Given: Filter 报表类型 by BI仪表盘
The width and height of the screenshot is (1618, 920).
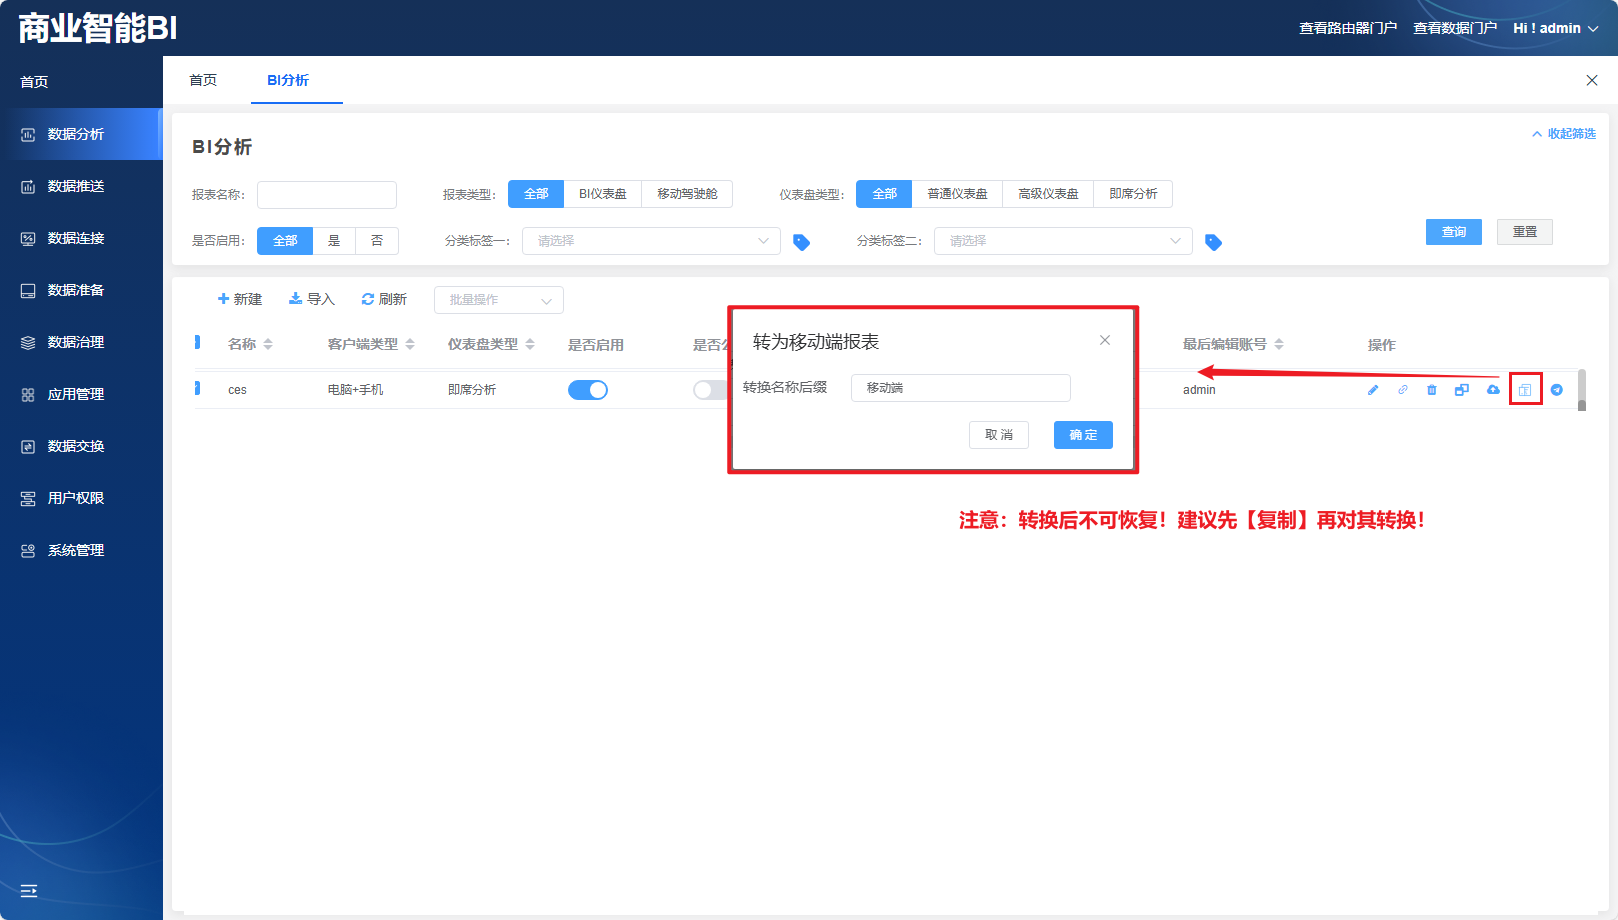Looking at the screenshot, I should click(603, 194).
